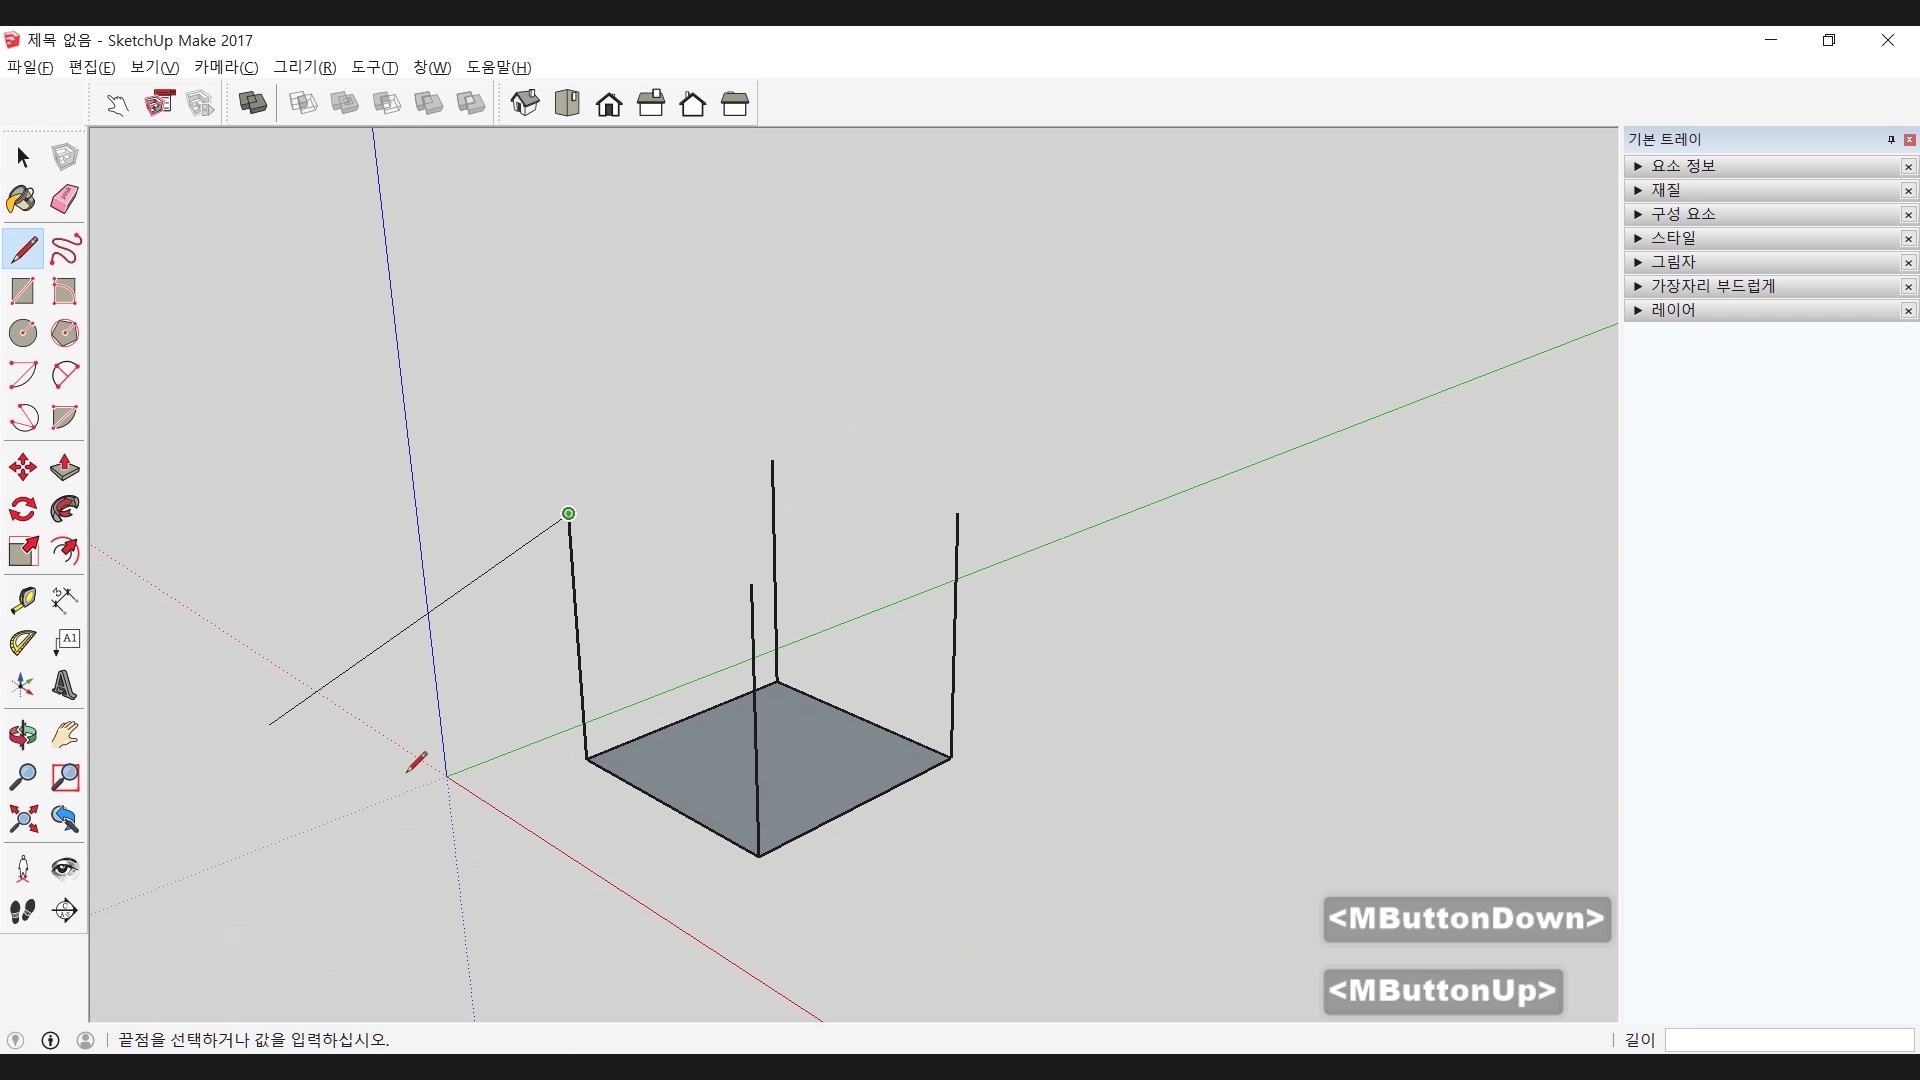
Task: Click the 길이 measurement input box
Action: click(1788, 1040)
